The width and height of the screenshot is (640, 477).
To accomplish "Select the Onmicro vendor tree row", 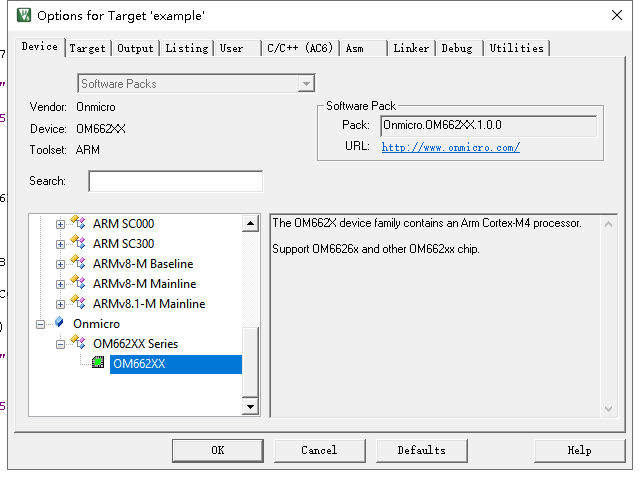I will (96, 324).
